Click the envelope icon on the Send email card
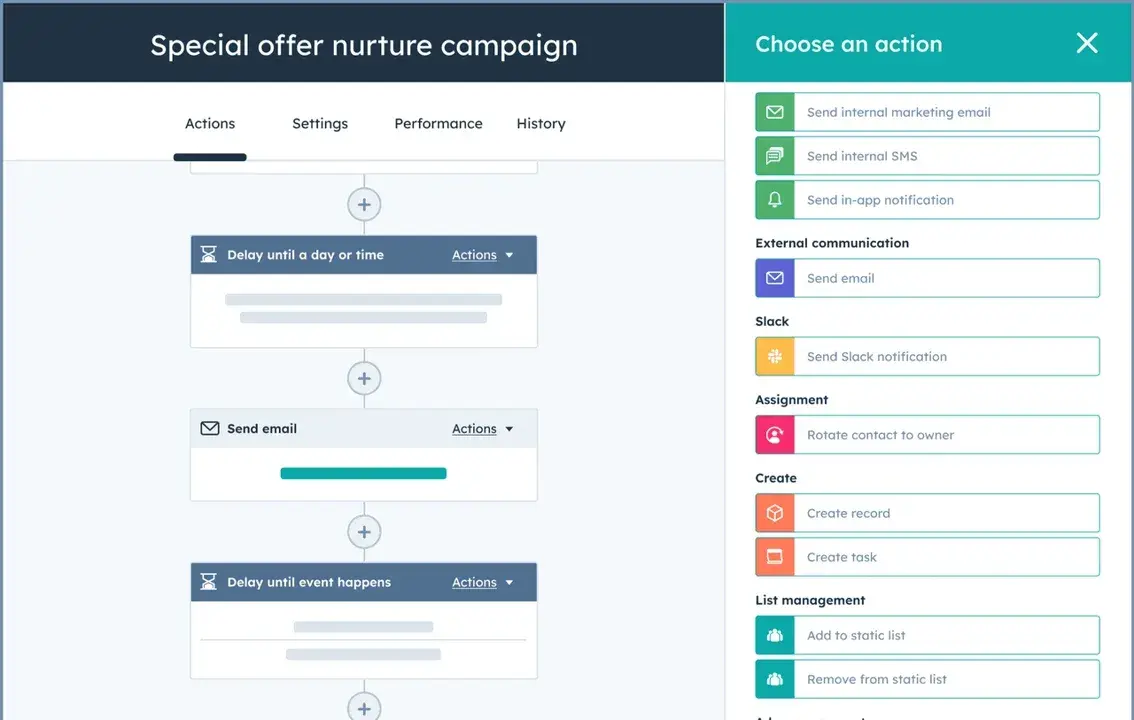 (x=209, y=428)
